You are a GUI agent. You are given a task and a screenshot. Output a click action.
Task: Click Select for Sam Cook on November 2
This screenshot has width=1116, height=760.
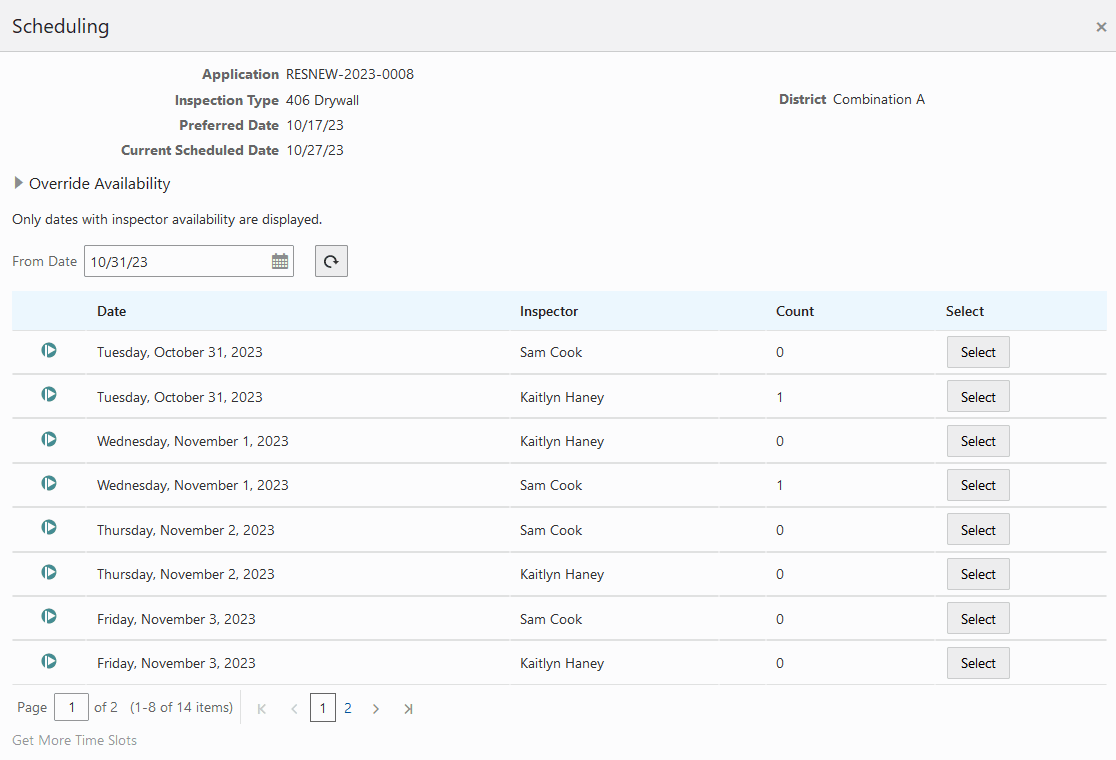977,528
